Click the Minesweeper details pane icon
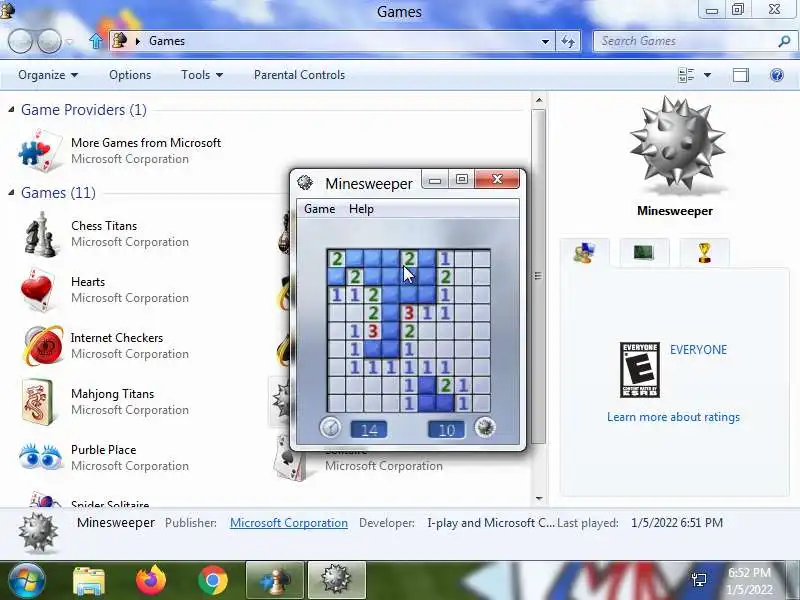The image size is (800, 600). [x=38, y=533]
